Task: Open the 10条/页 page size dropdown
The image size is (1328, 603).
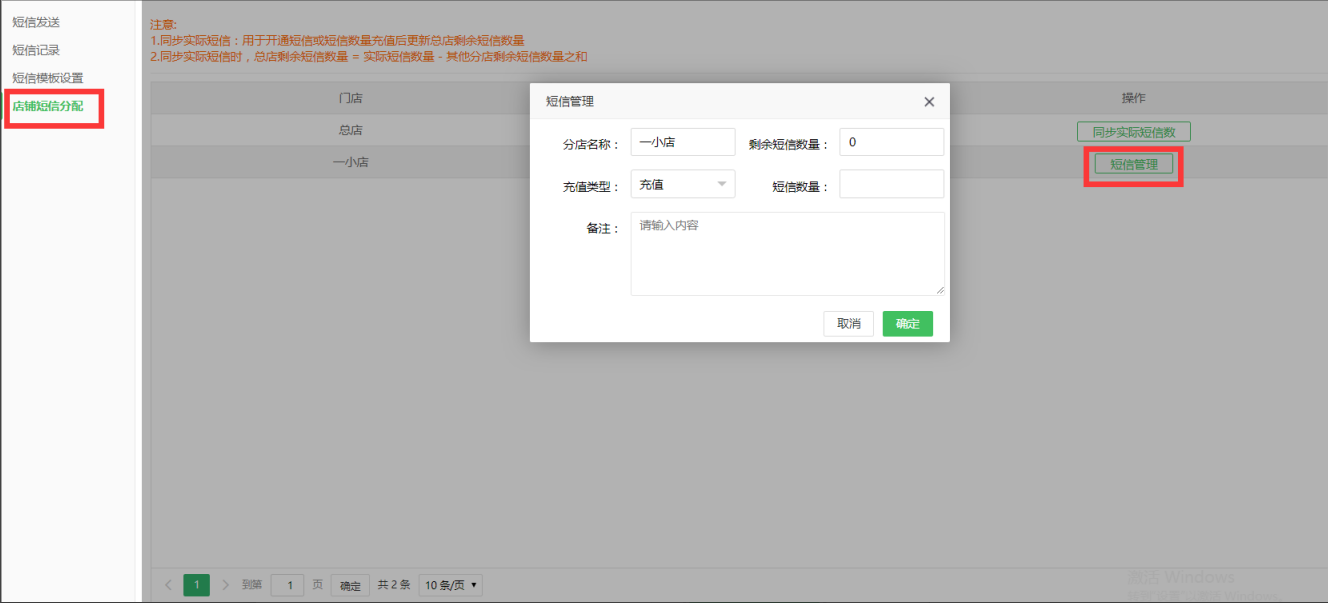Action: point(449,584)
